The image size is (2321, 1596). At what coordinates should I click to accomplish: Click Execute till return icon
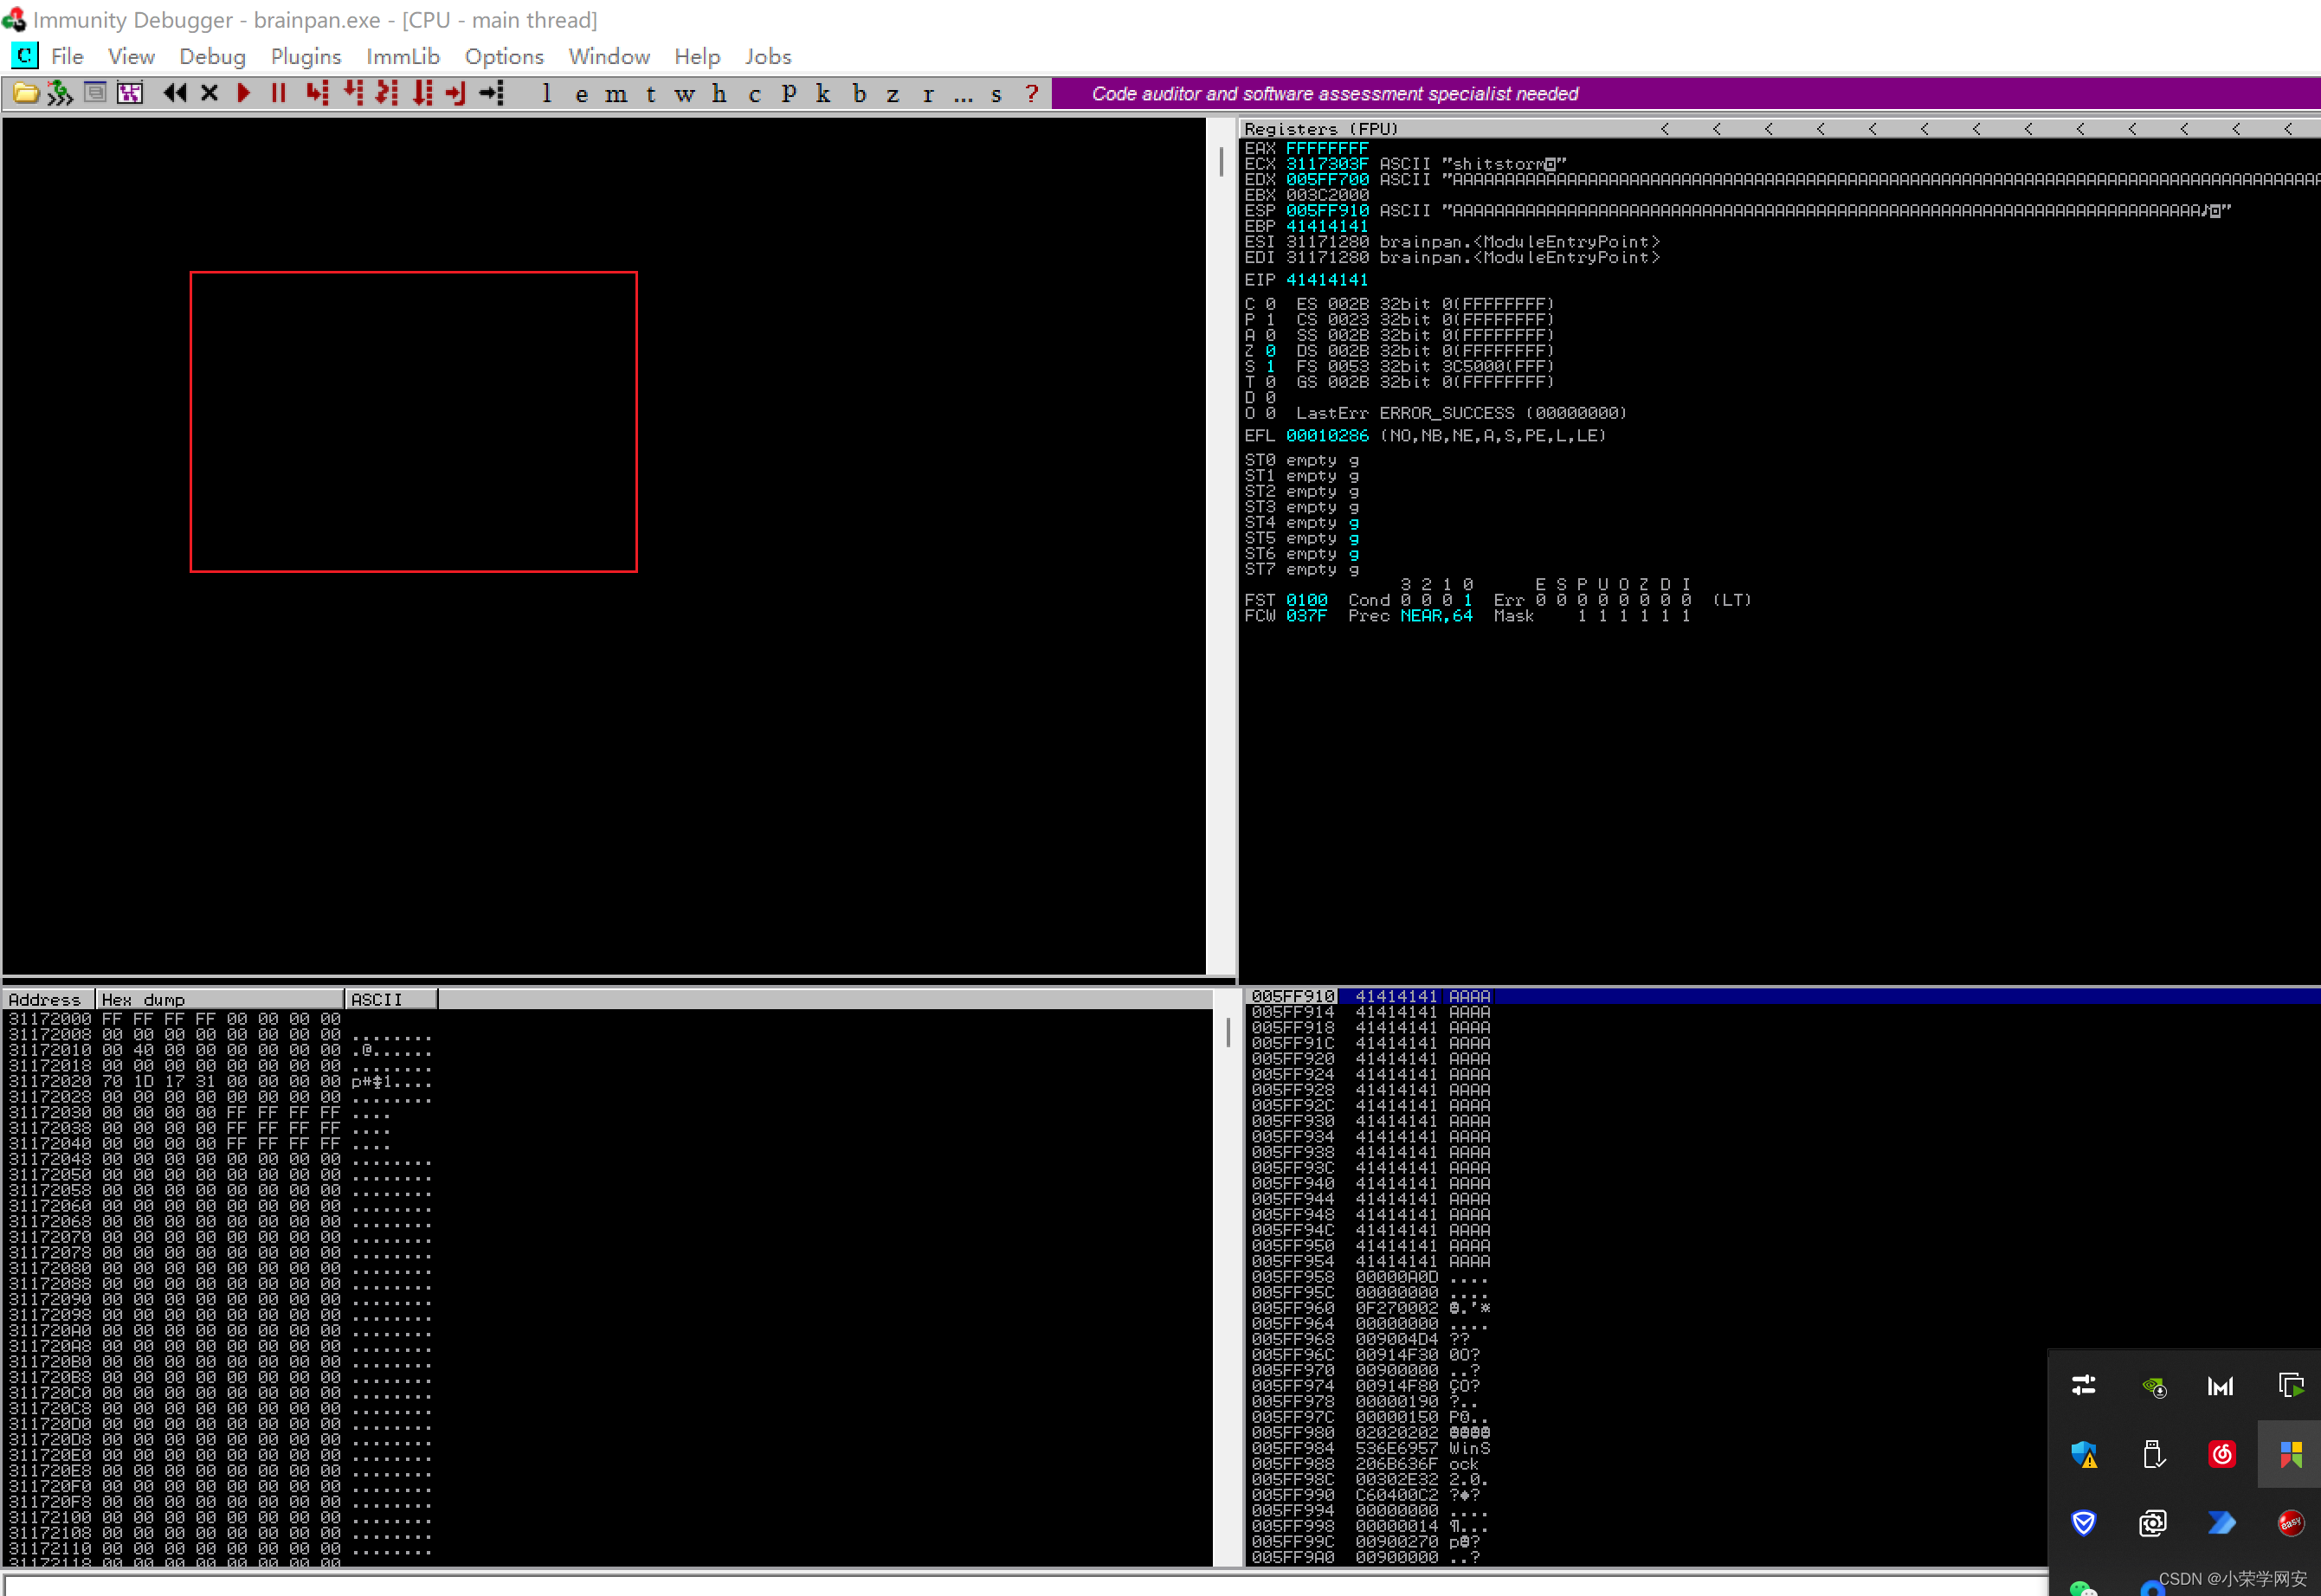tap(456, 93)
